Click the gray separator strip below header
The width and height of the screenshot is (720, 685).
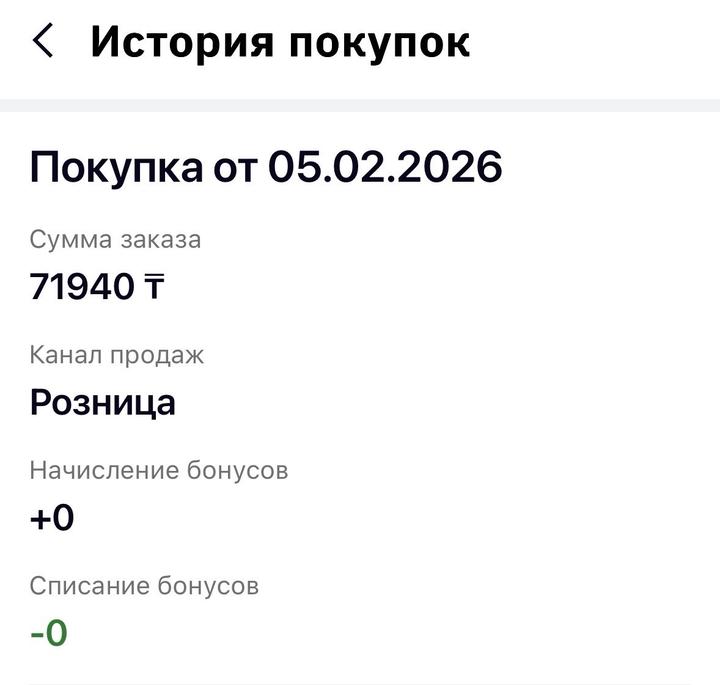(360, 105)
